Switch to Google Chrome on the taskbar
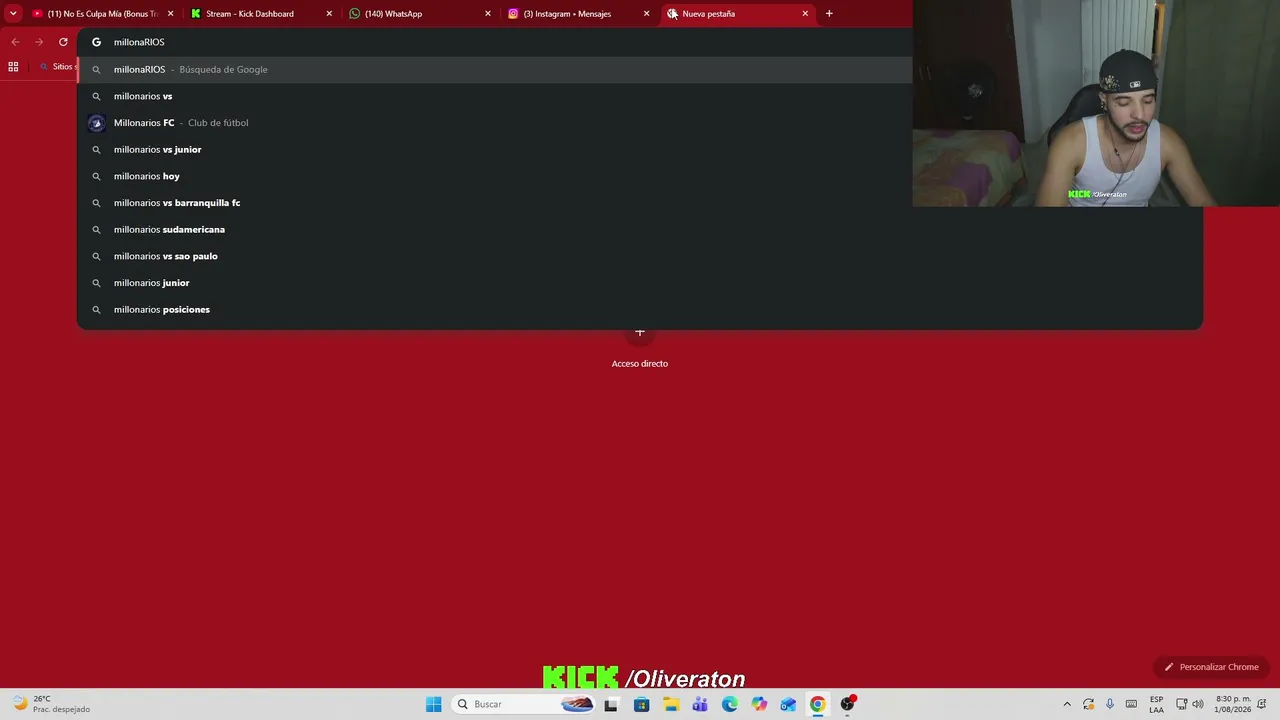Viewport: 1280px width, 720px height. (x=818, y=704)
